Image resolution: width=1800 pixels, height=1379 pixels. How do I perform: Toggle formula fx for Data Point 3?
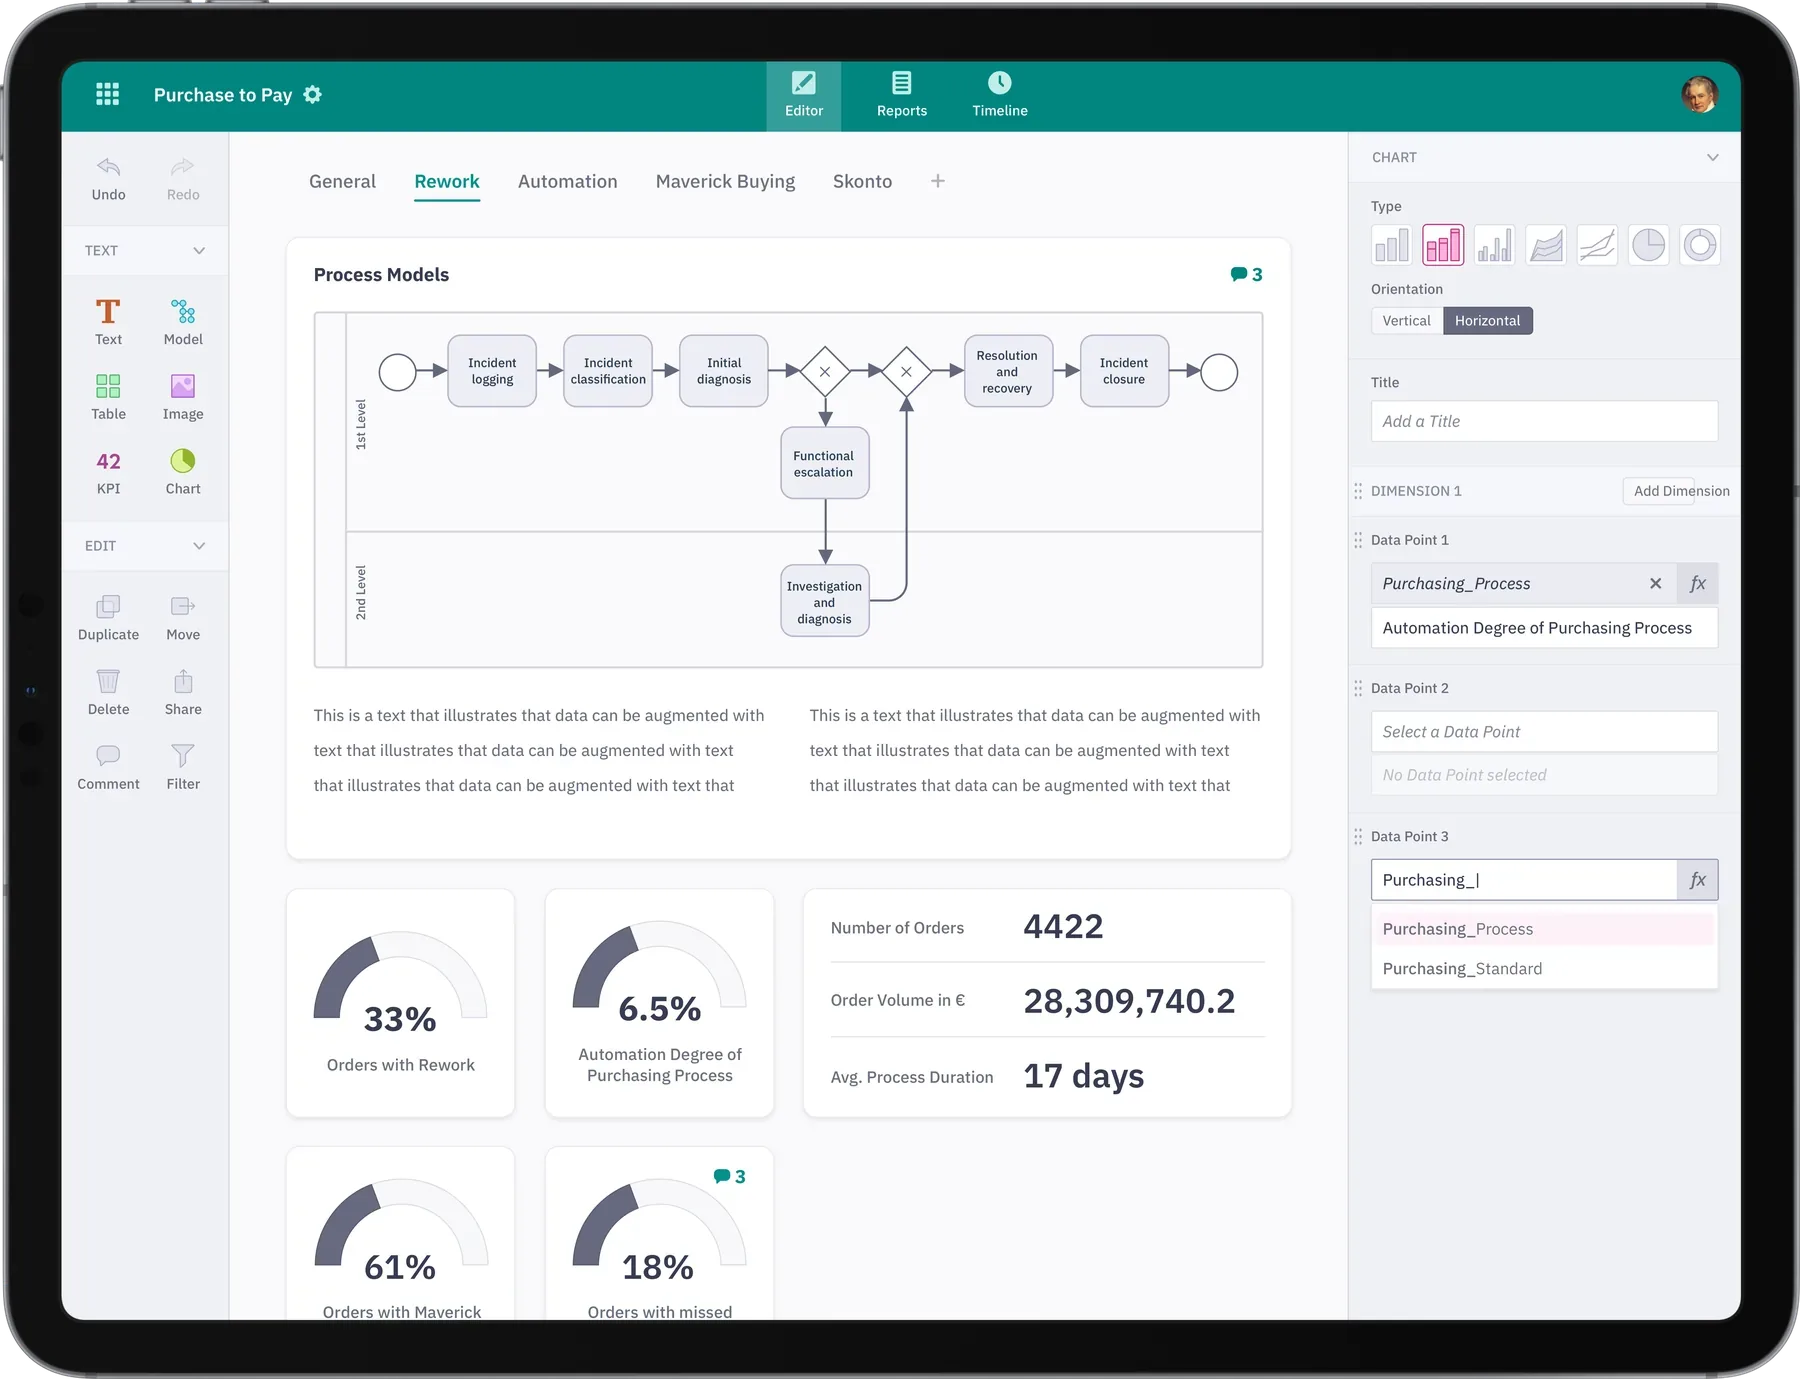tap(1697, 880)
